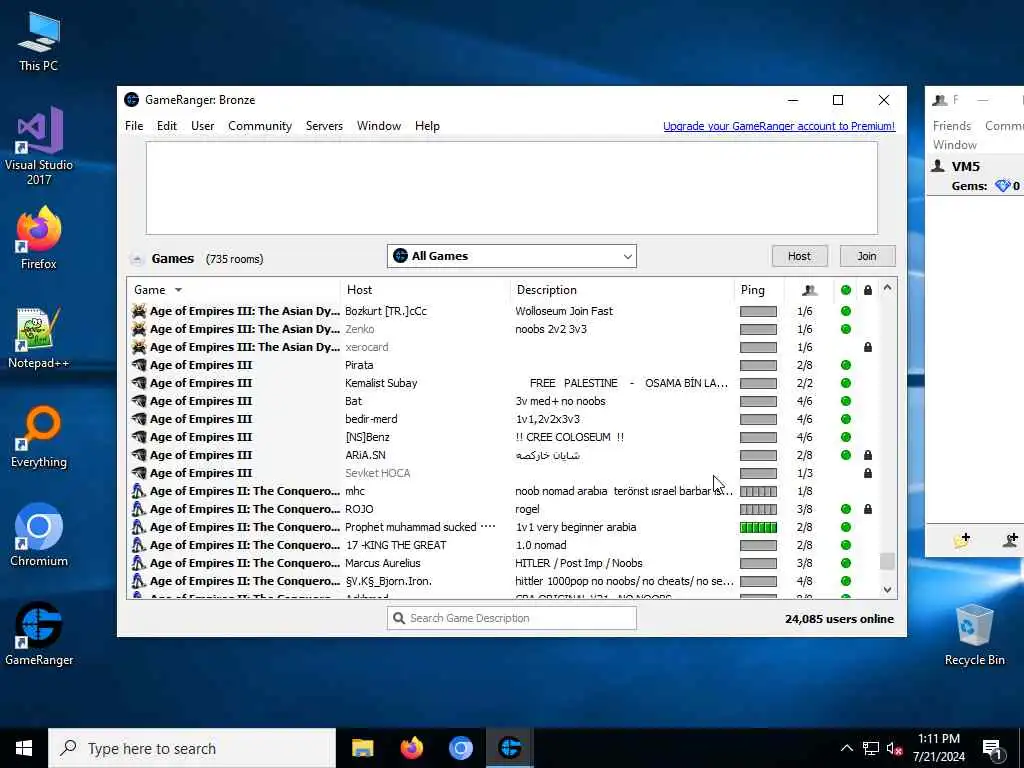Click the game list scrollbar thumb
The image size is (1024, 768).
[887, 562]
